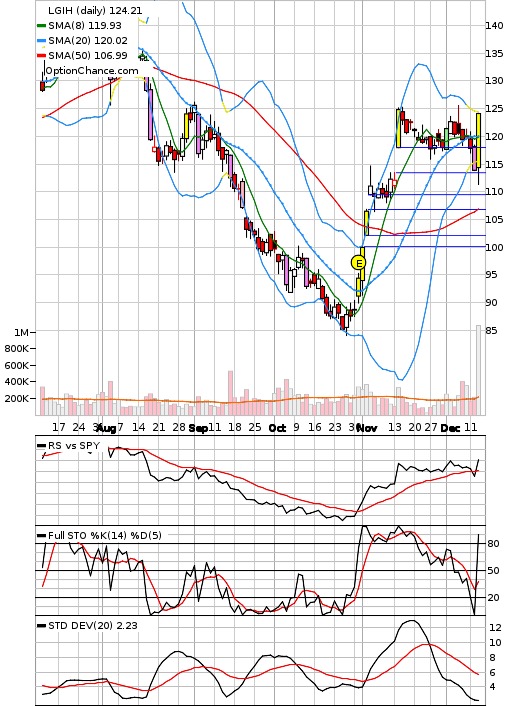526x706 pixels.
Task: Click the 130 price axis label
Action: point(494,81)
